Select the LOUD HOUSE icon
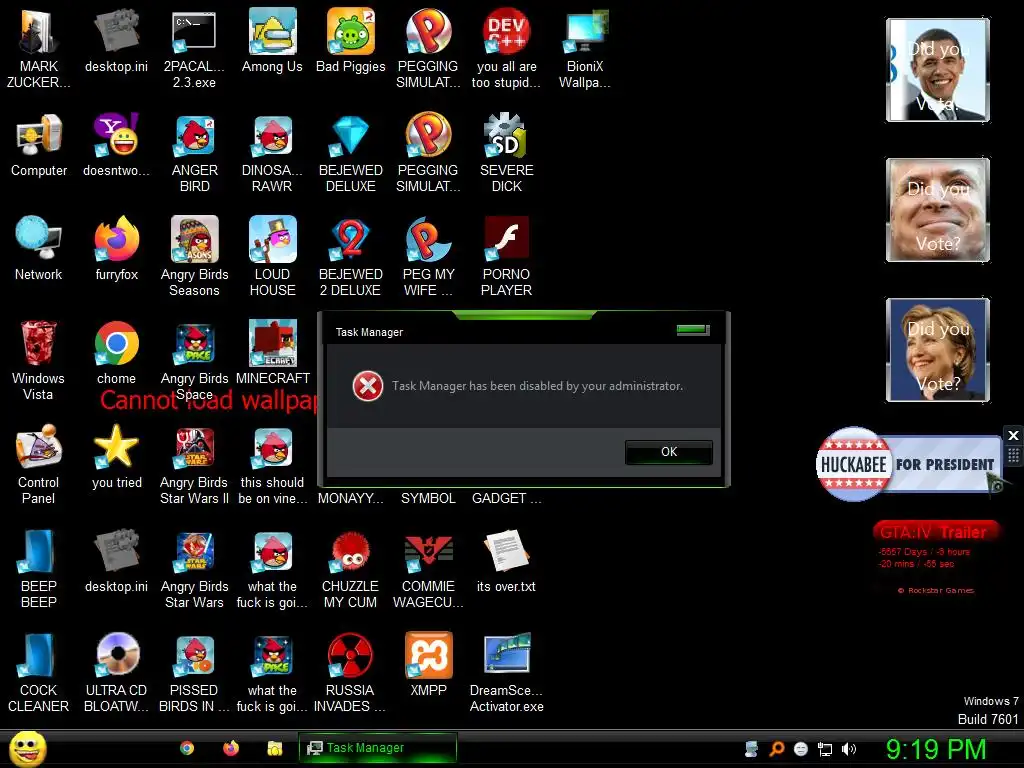Image resolution: width=1024 pixels, height=768 pixels. point(272,257)
